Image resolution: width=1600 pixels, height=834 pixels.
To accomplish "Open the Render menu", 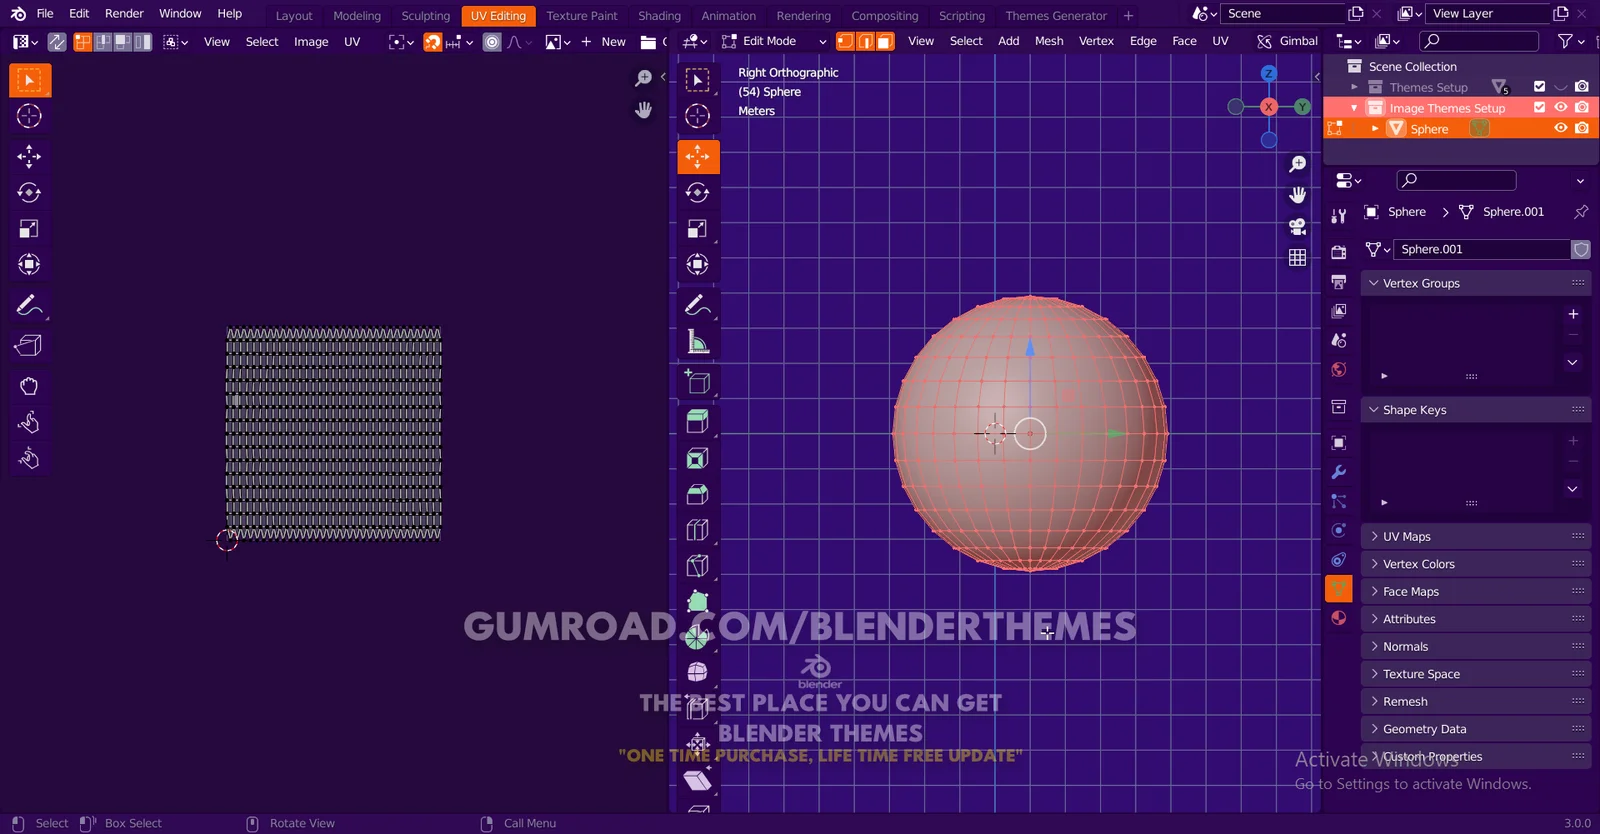I will 124,14.
